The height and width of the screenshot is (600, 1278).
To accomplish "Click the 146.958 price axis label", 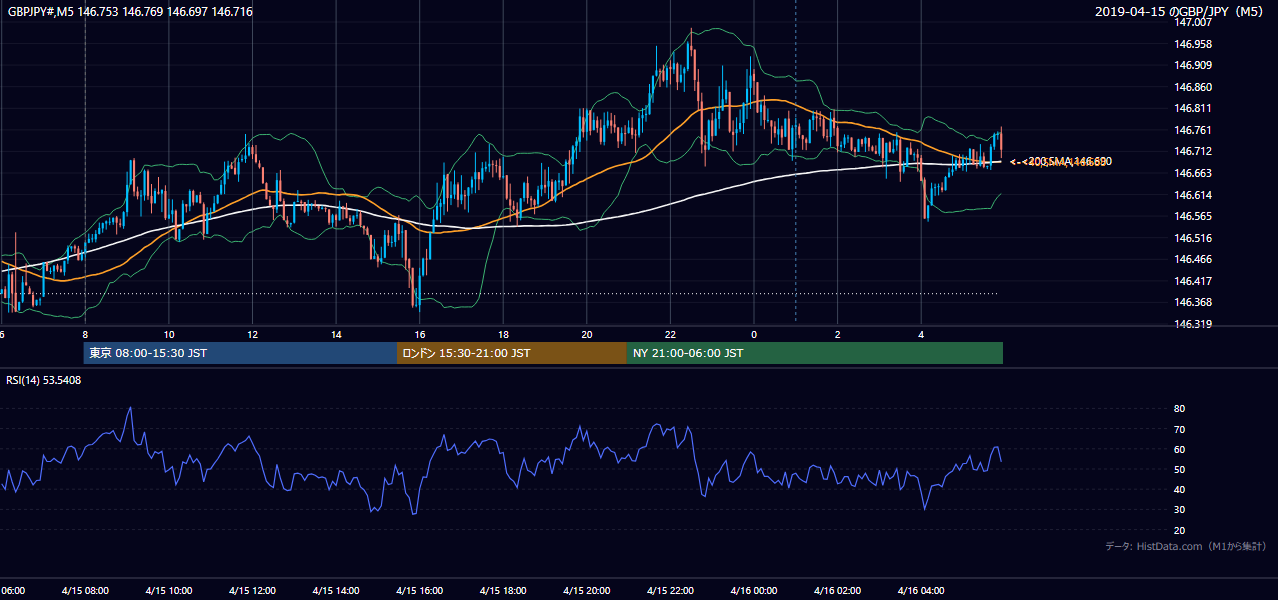I will click(x=1193, y=44).
